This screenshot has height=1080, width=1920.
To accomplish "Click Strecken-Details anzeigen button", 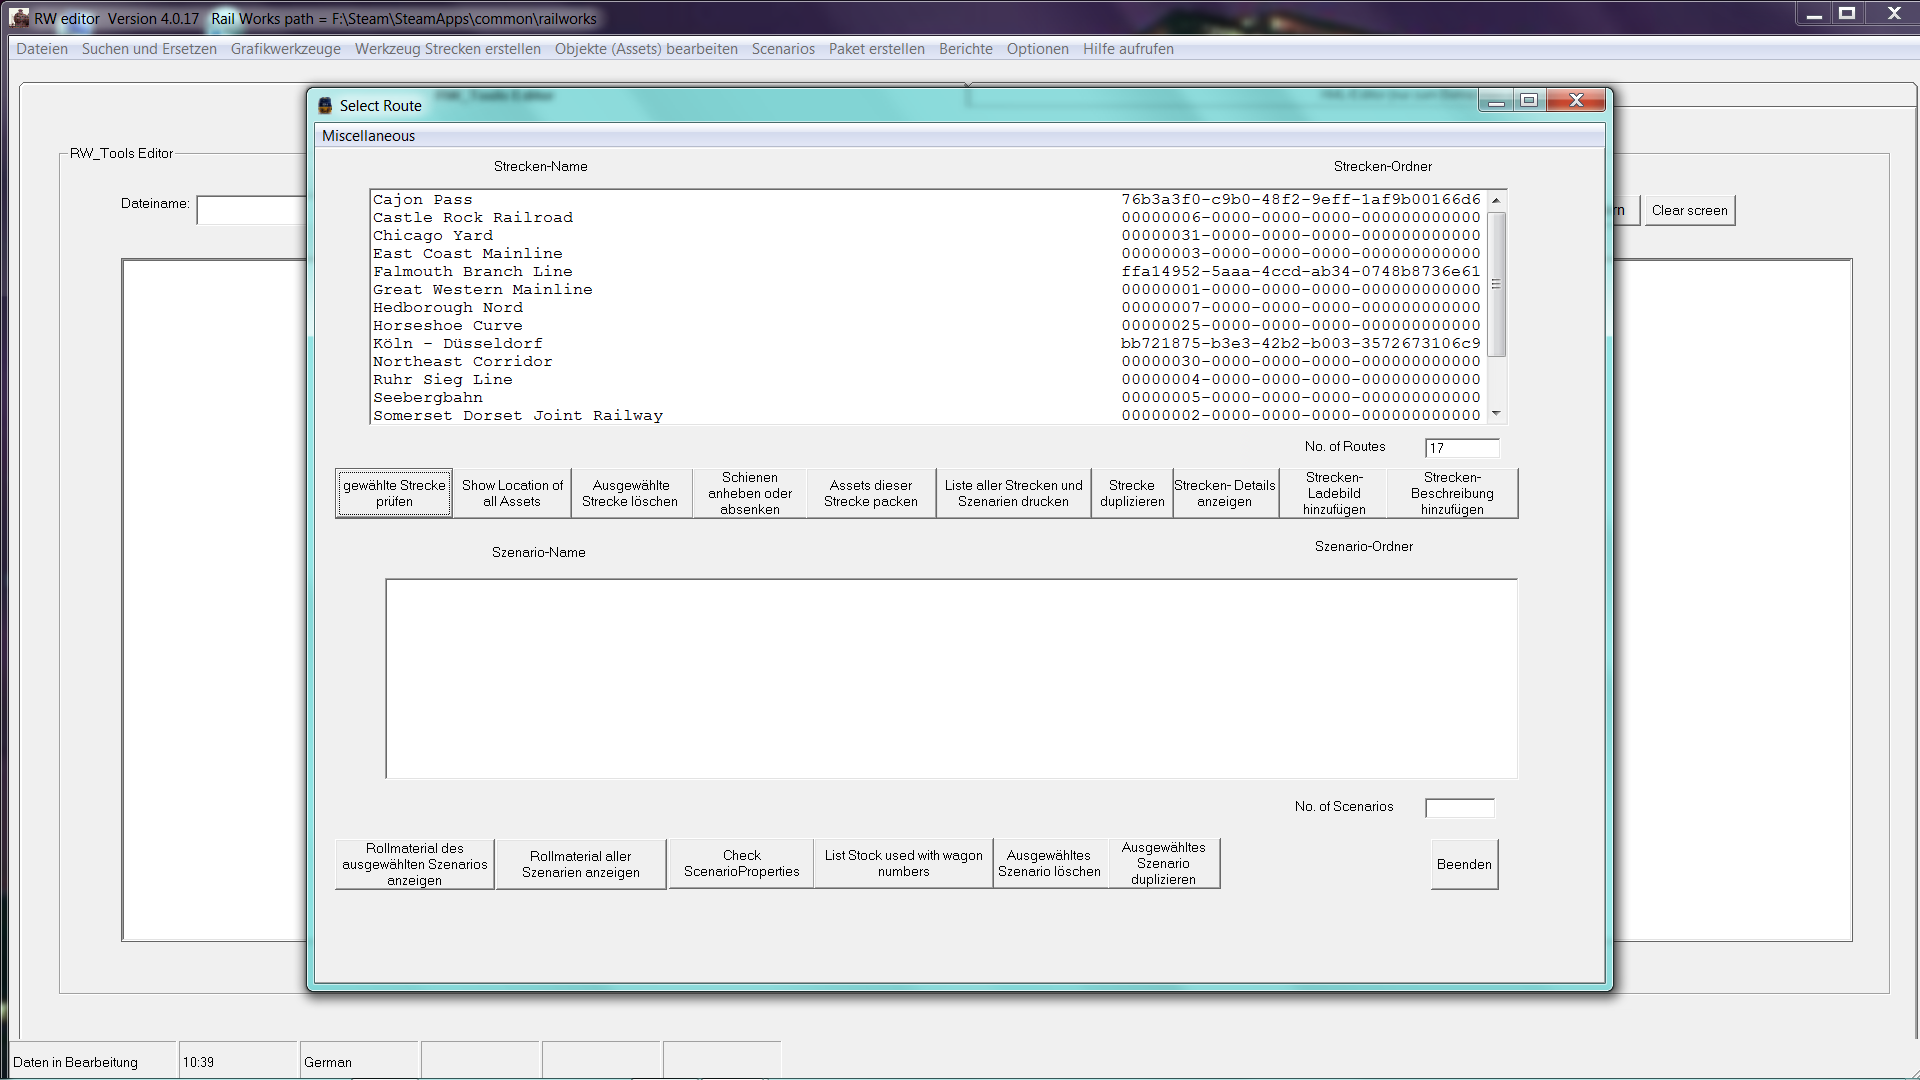I will (1224, 494).
